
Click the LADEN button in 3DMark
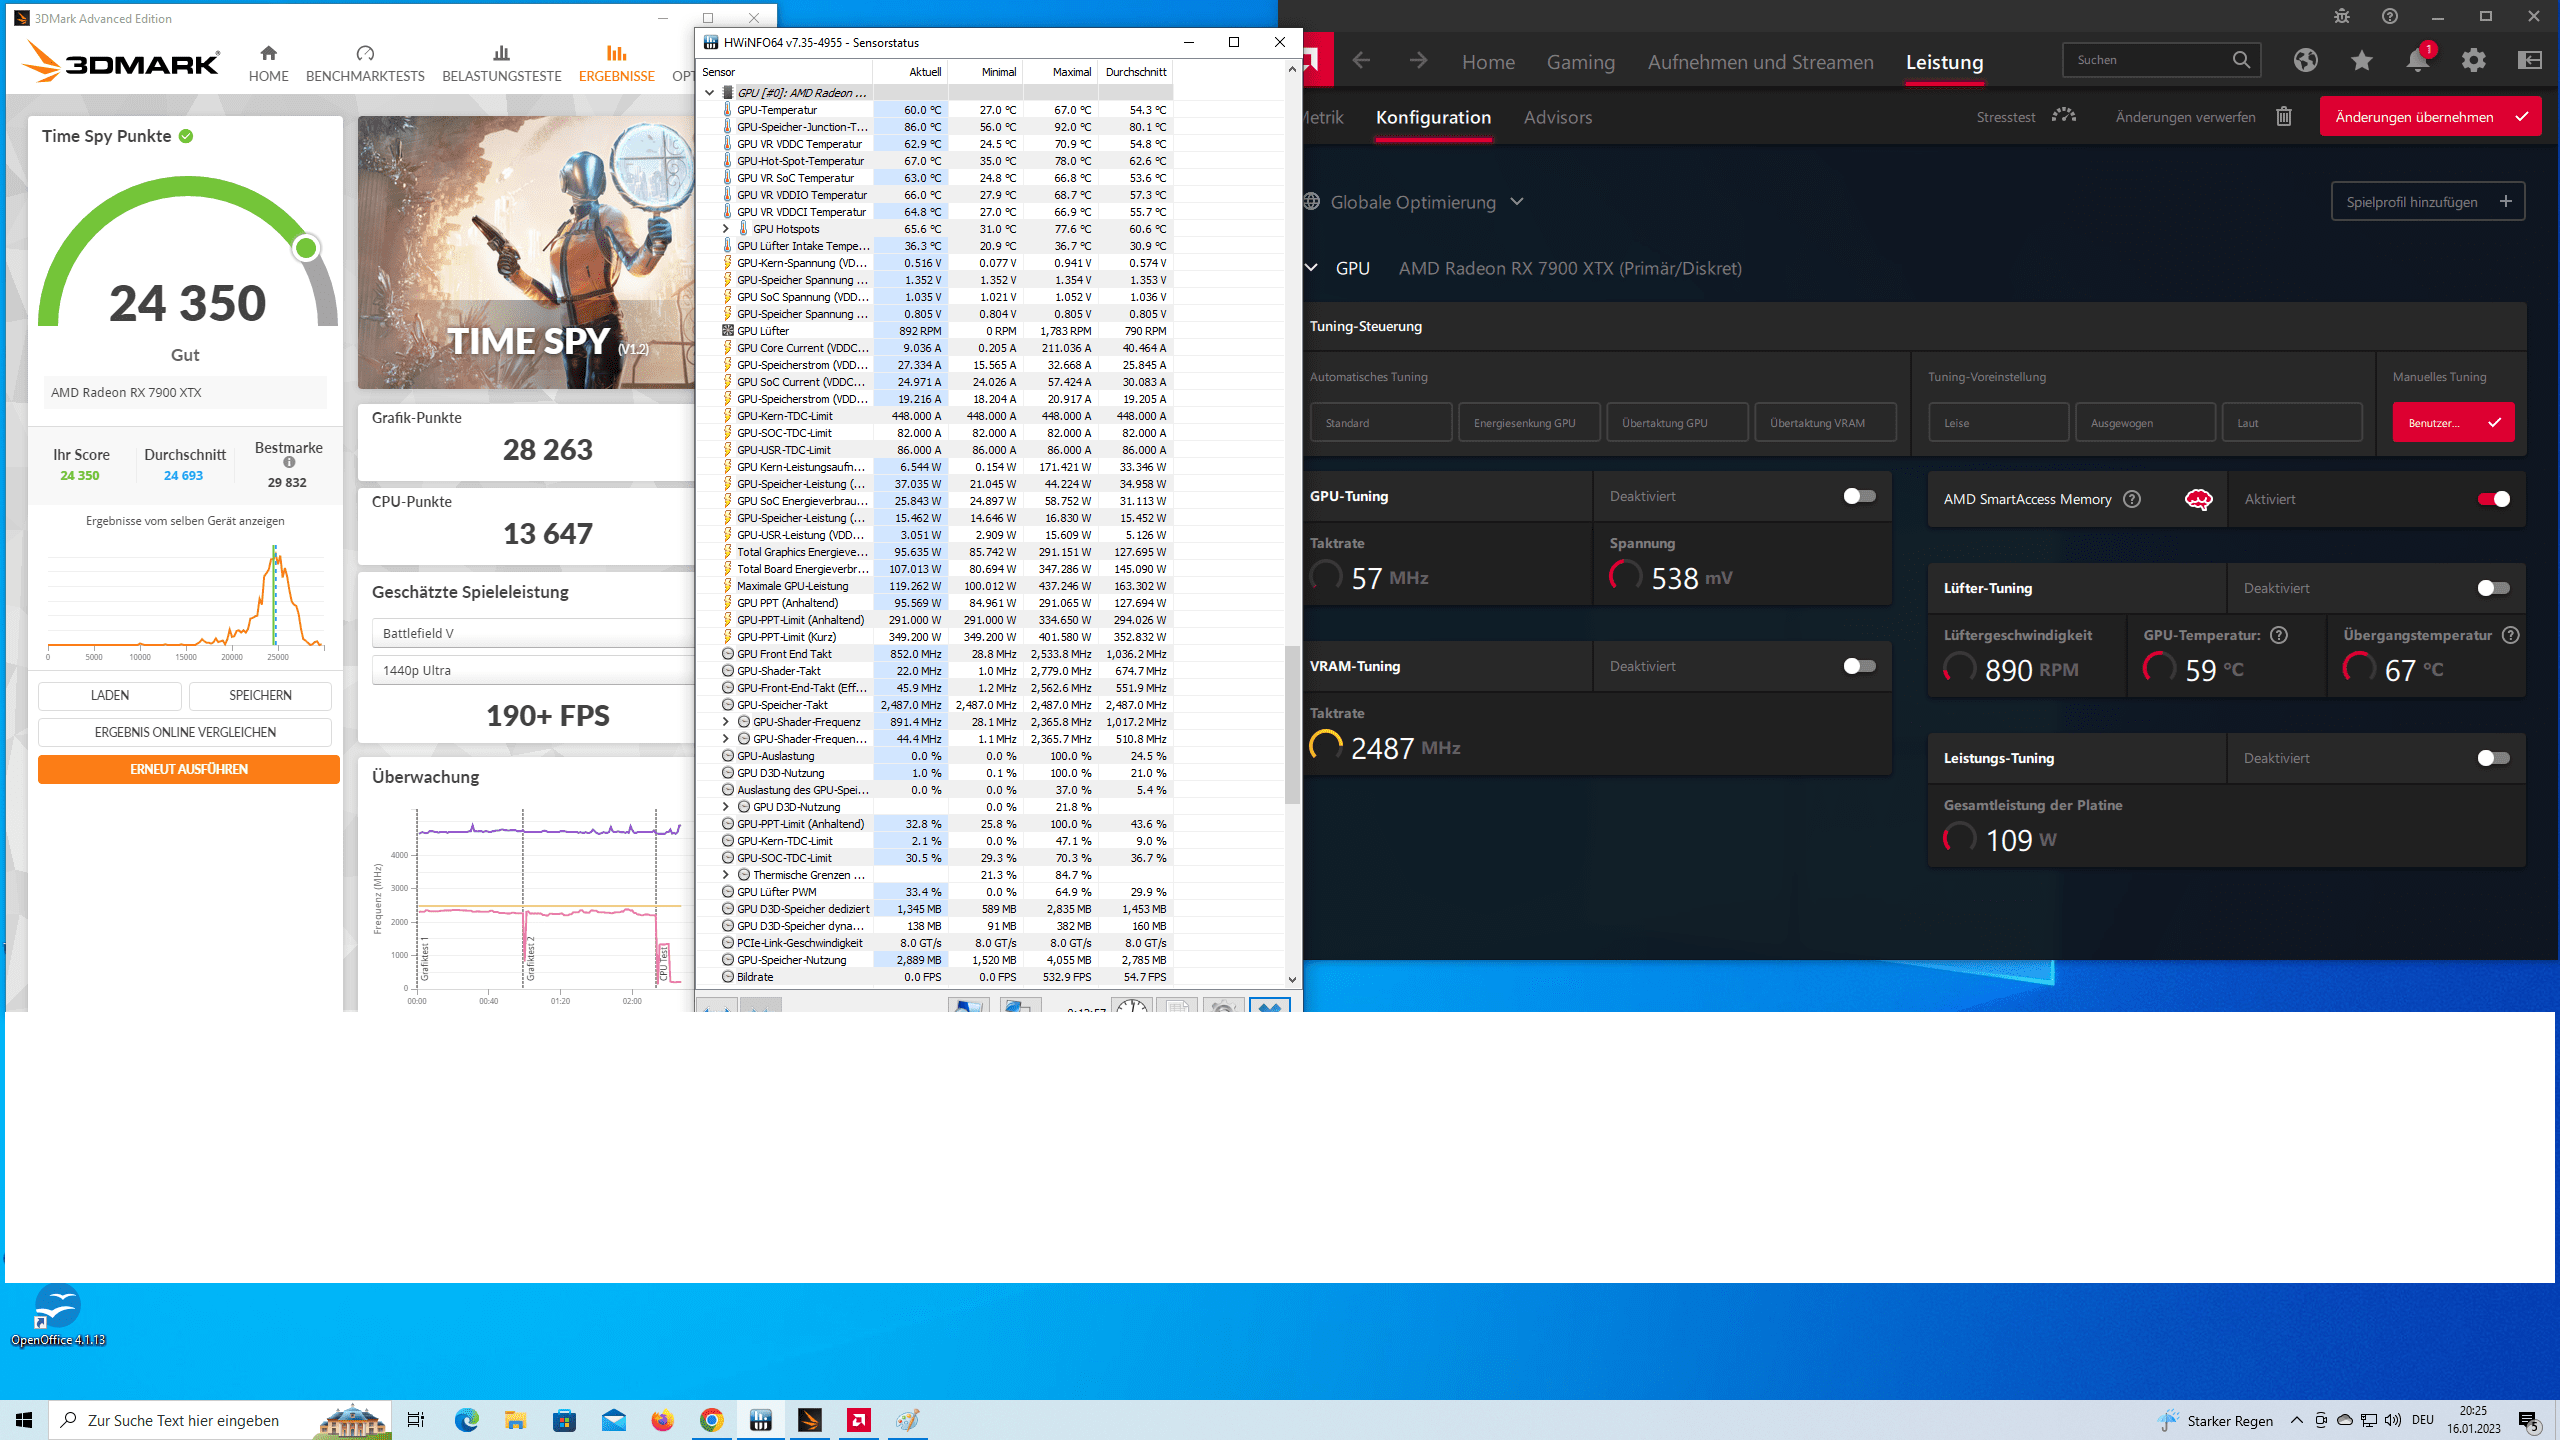click(x=110, y=695)
